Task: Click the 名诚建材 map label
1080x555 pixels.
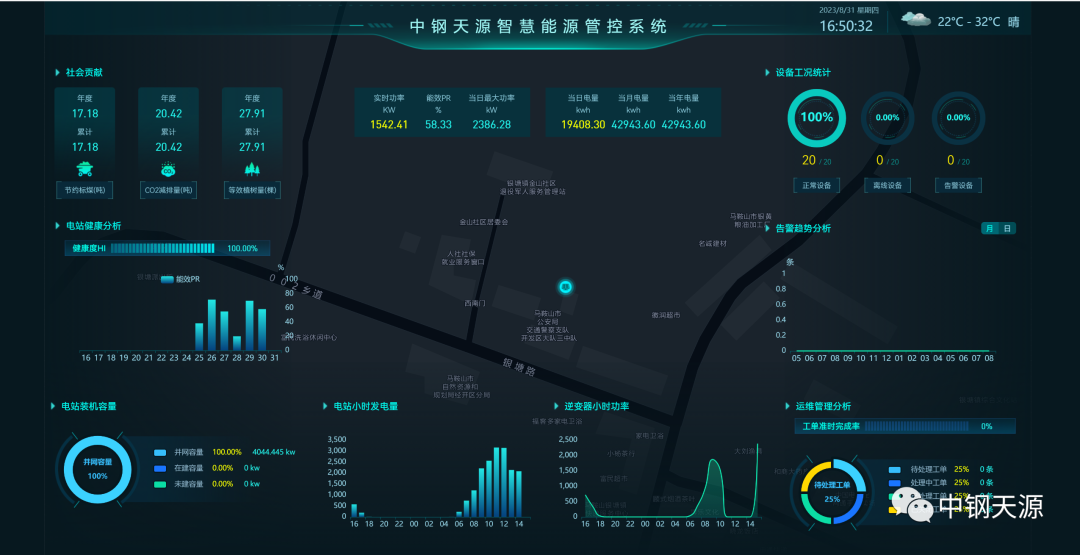Action: pos(712,243)
